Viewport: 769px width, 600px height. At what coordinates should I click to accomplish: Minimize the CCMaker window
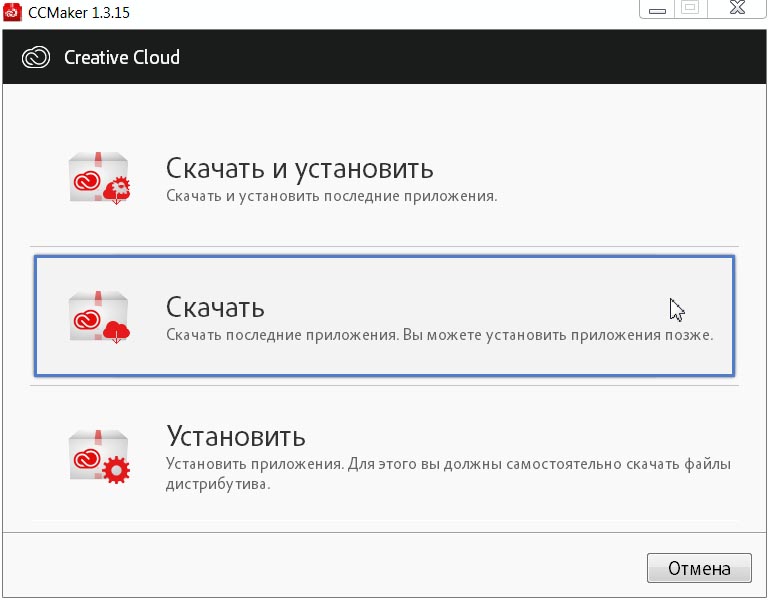[x=657, y=9]
